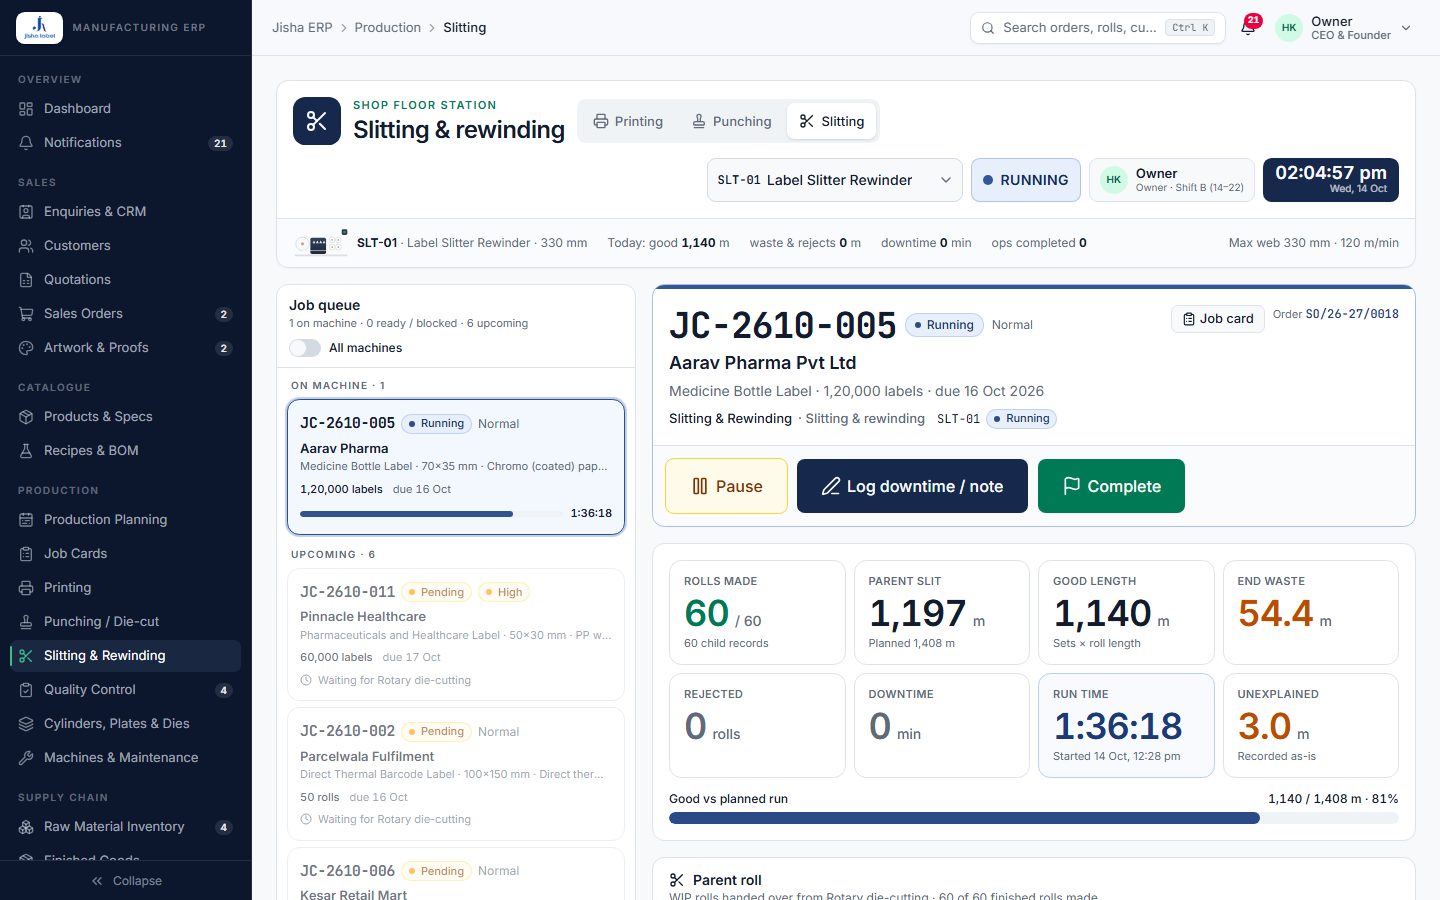This screenshot has height=900, width=1440.
Task: Click the scissors station icon
Action: point(317,121)
